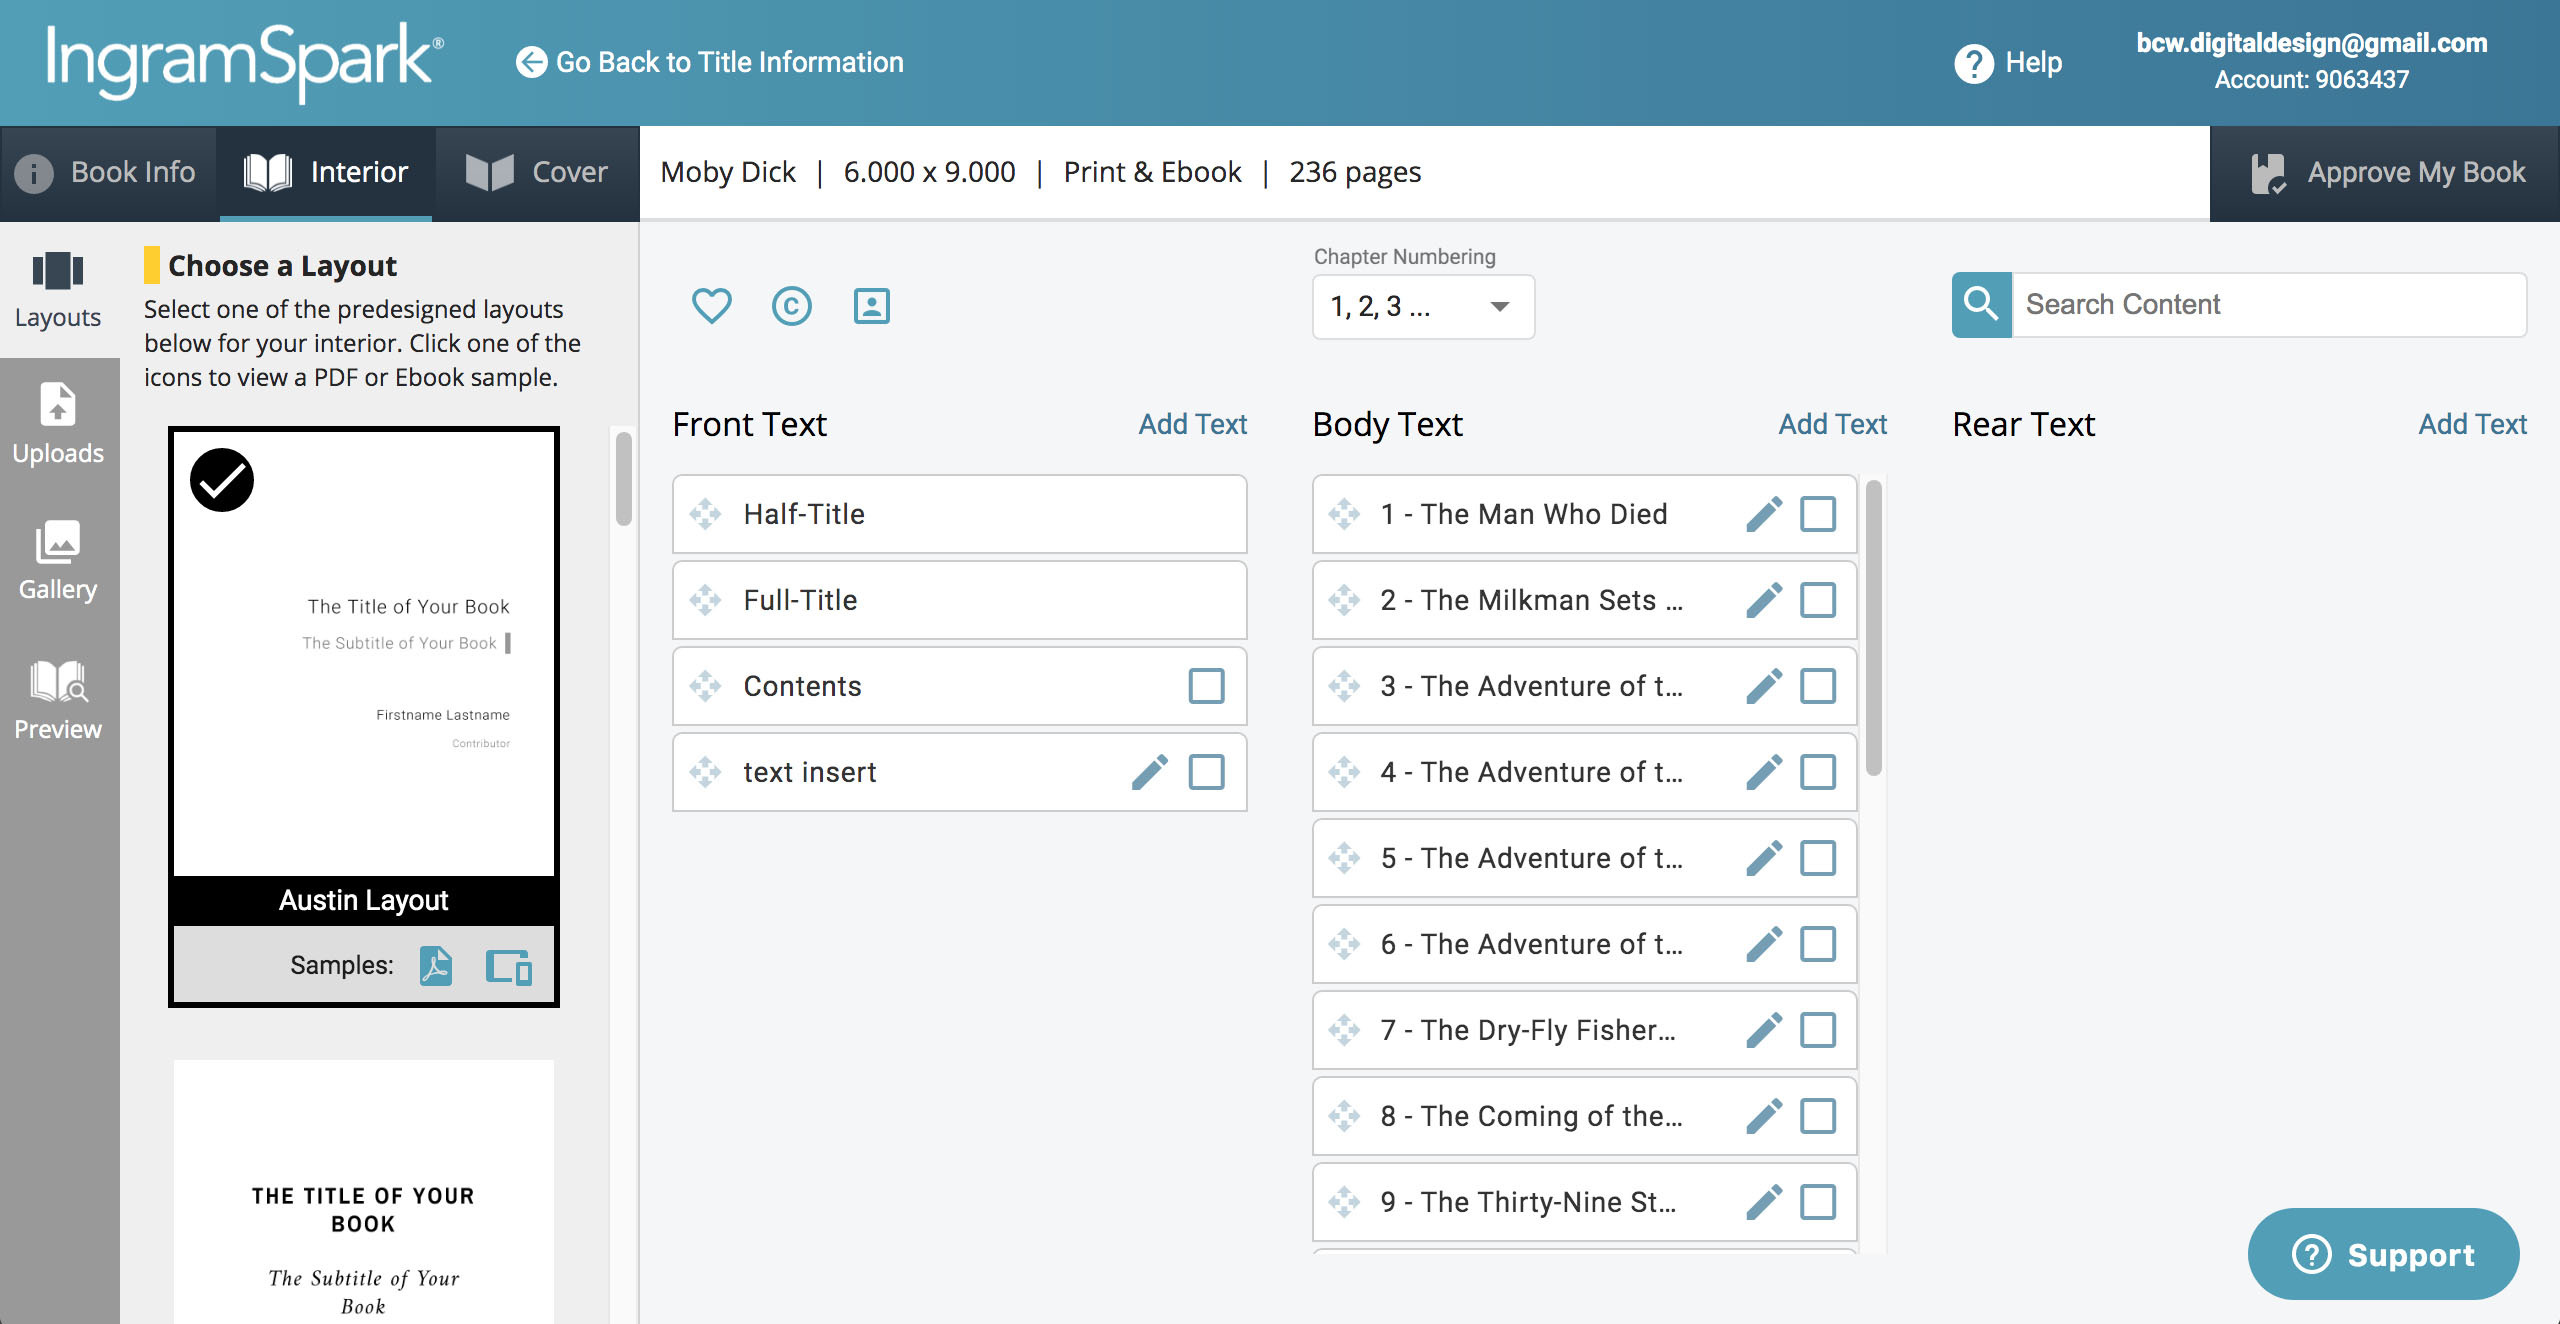
Task: Toggle the Contents checkbox
Action: click(1206, 686)
